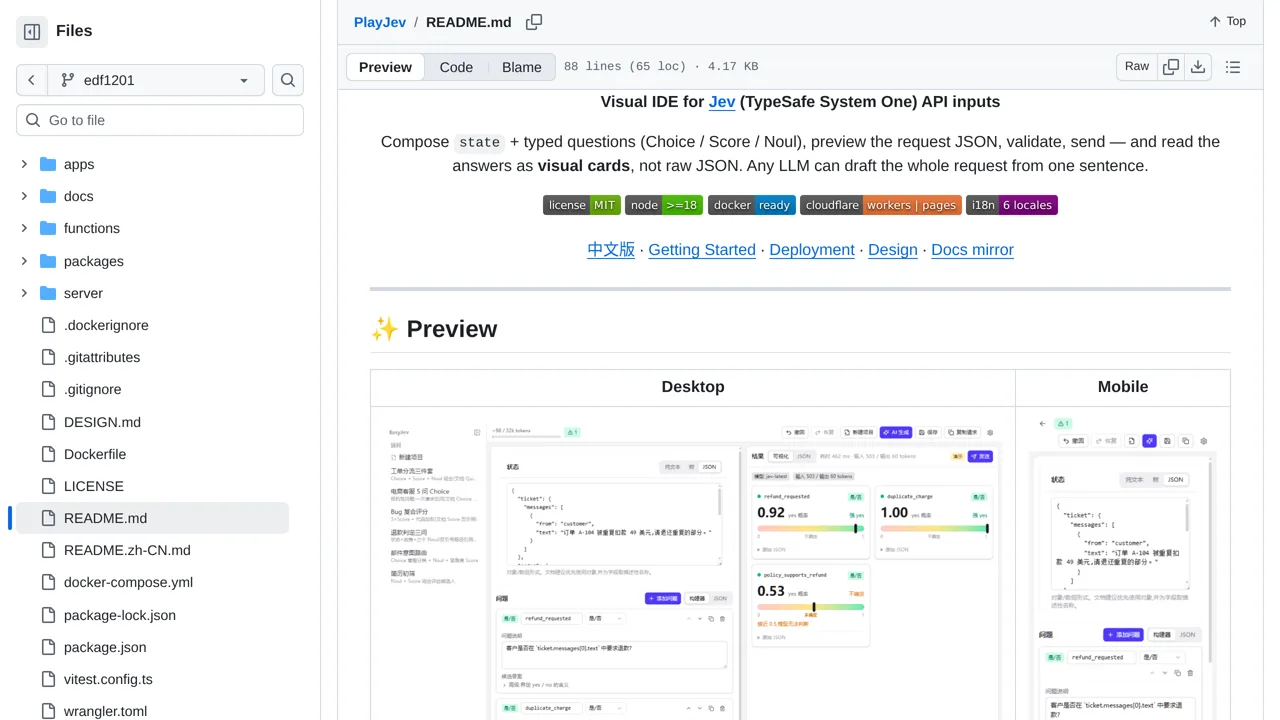Follow the Jev link in the tagline
Screen dimensions: 1280x720
point(722,101)
